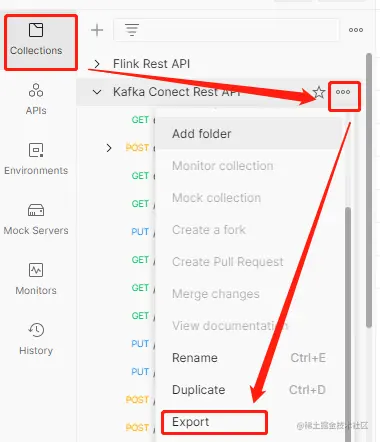Choose View documentation menu entry

point(248,326)
